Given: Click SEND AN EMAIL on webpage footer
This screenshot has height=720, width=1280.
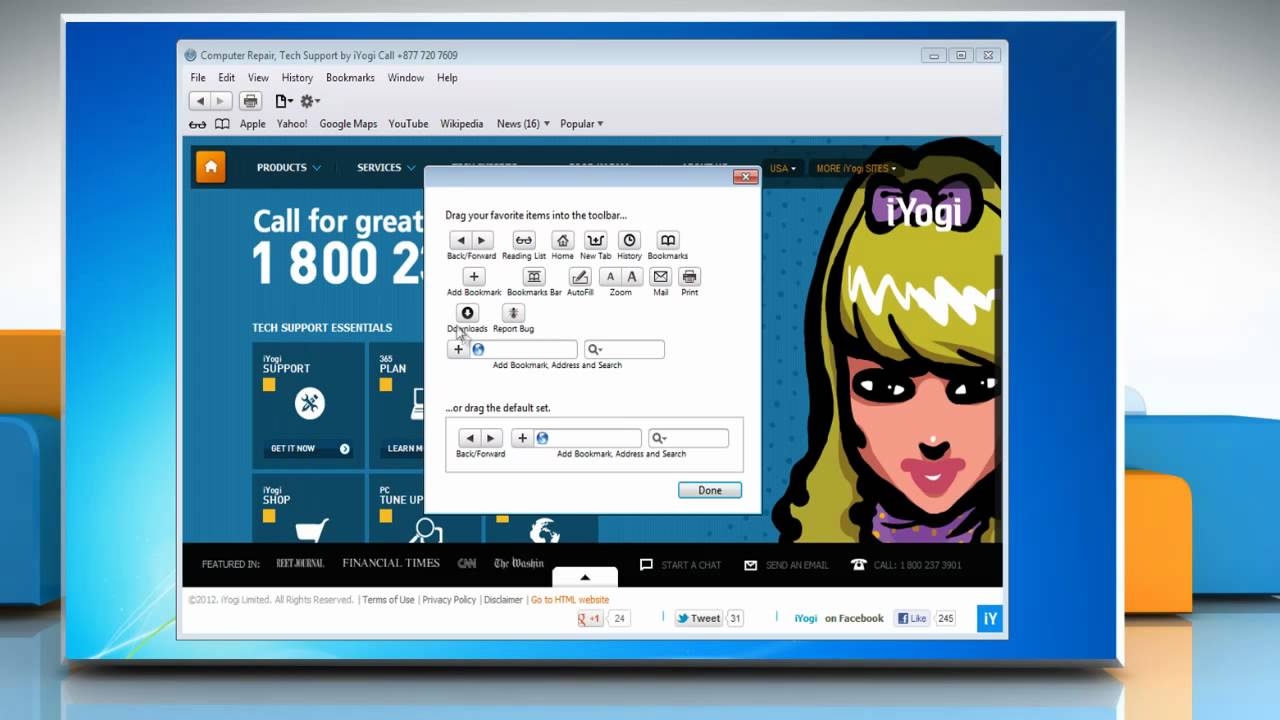Looking at the screenshot, I should coord(786,565).
